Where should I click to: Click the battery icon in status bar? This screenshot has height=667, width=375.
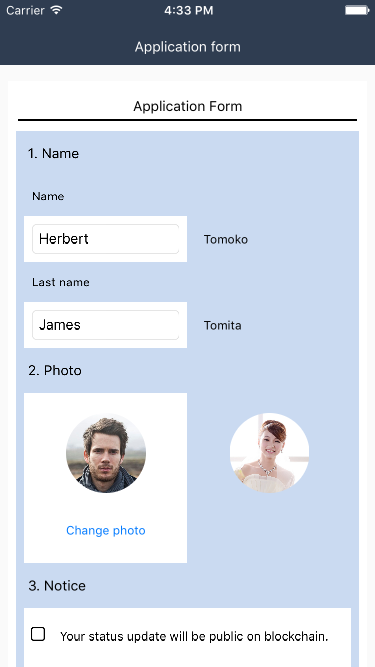[357, 10]
